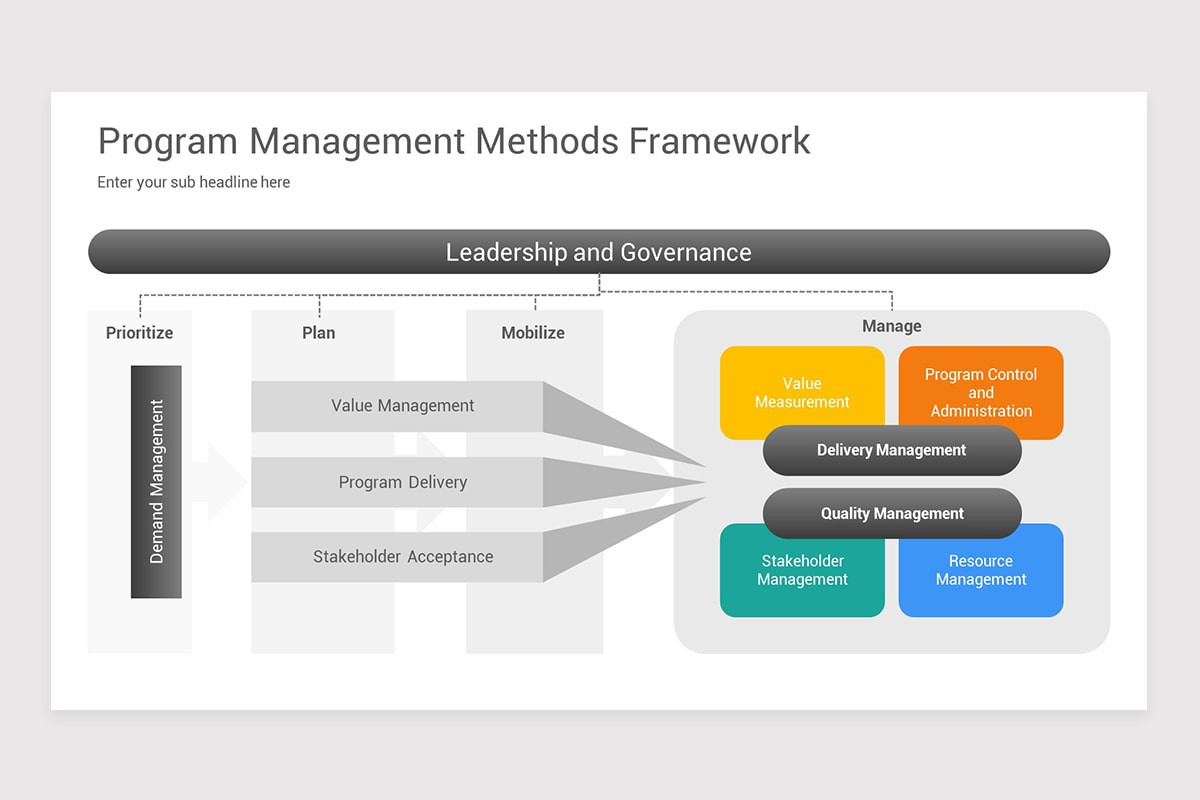Select the Value Measurement yellow block
The image size is (1200, 800).
pos(802,392)
